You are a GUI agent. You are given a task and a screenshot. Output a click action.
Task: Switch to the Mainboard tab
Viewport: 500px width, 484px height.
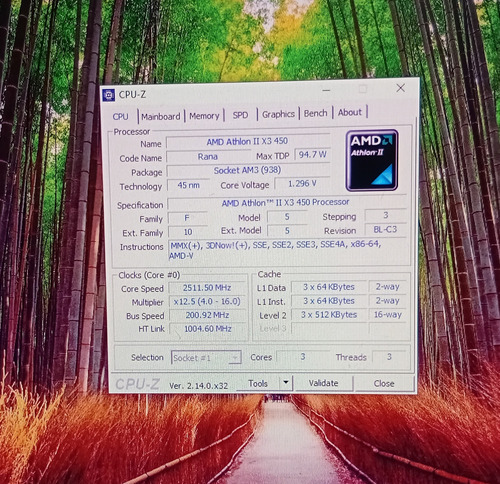pyautogui.click(x=161, y=117)
